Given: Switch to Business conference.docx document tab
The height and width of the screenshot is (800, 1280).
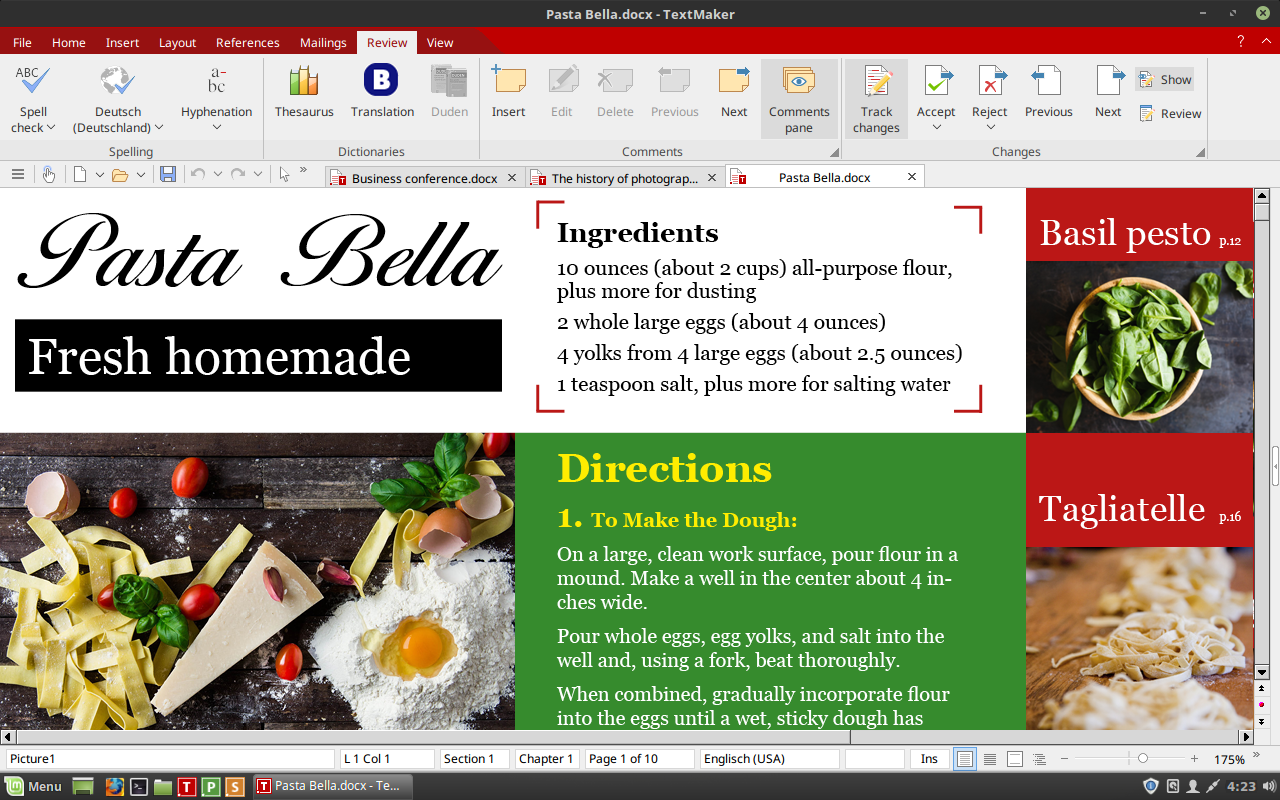Looking at the screenshot, I should 424,178.
